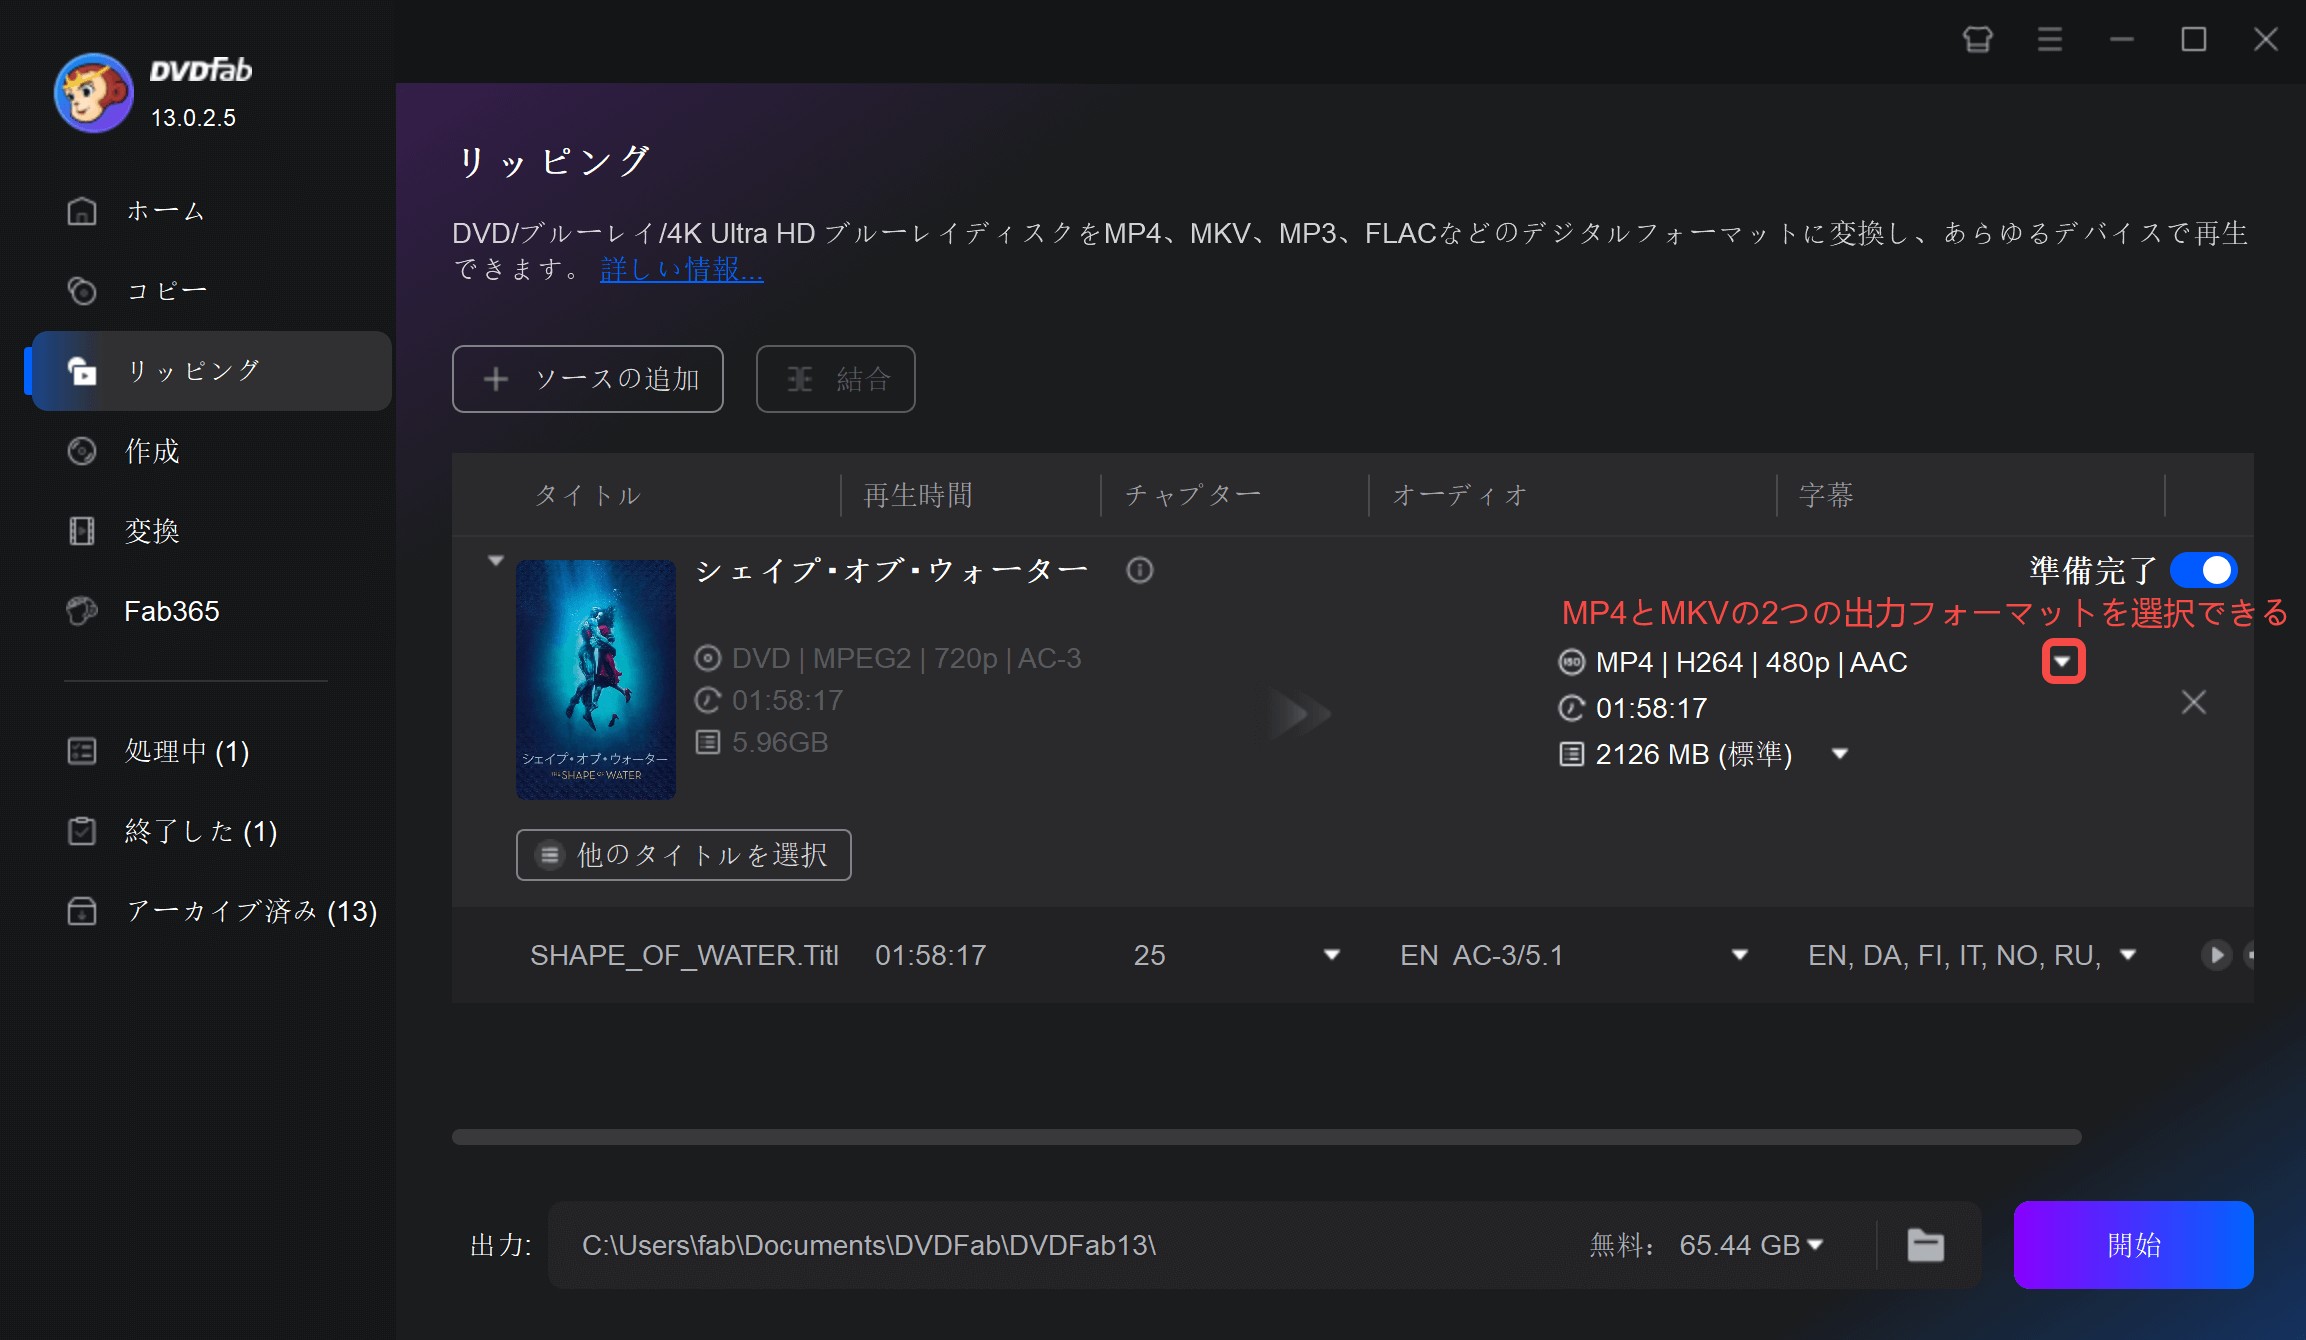The width and height of the screenshot is (2306, 1340).
Task: Preview title with play button
Action: (x=2216, y=955)
